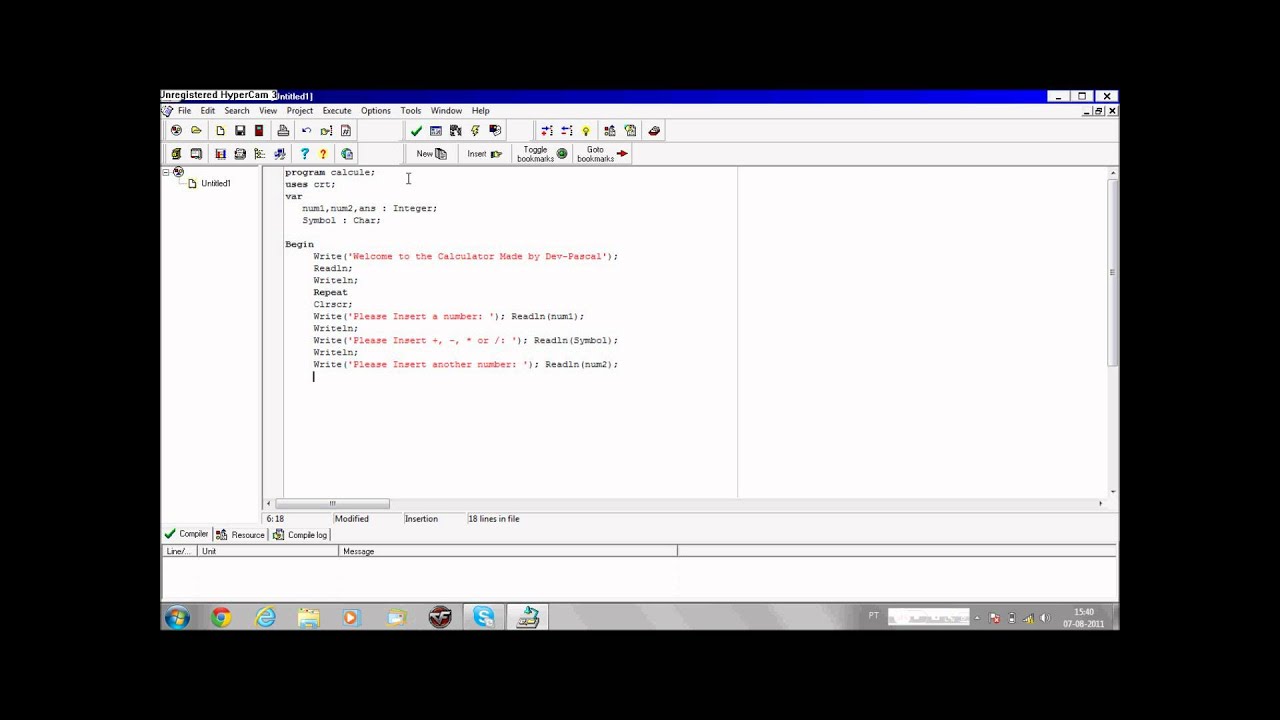The width and height of the screenshot is (1280, 720).
Task: Click the yellow light bulb toolbar icon
Action: click(586, 131)
